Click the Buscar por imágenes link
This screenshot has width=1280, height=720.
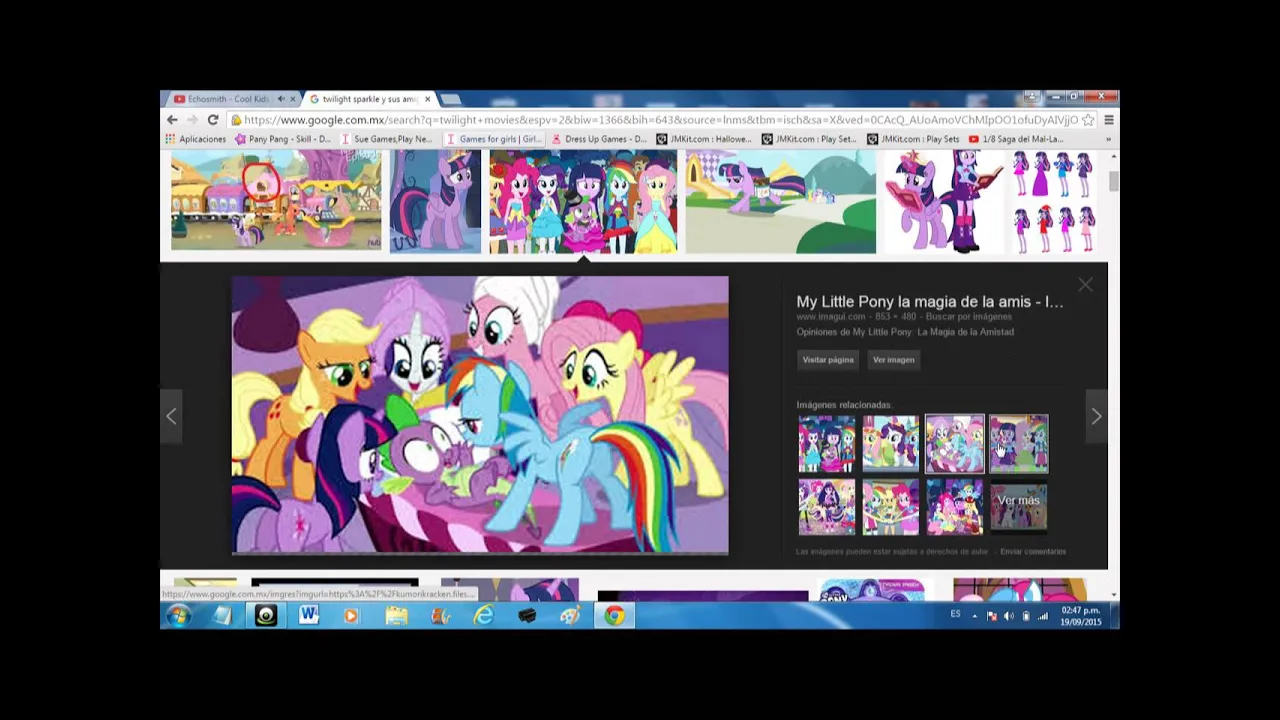969,317
